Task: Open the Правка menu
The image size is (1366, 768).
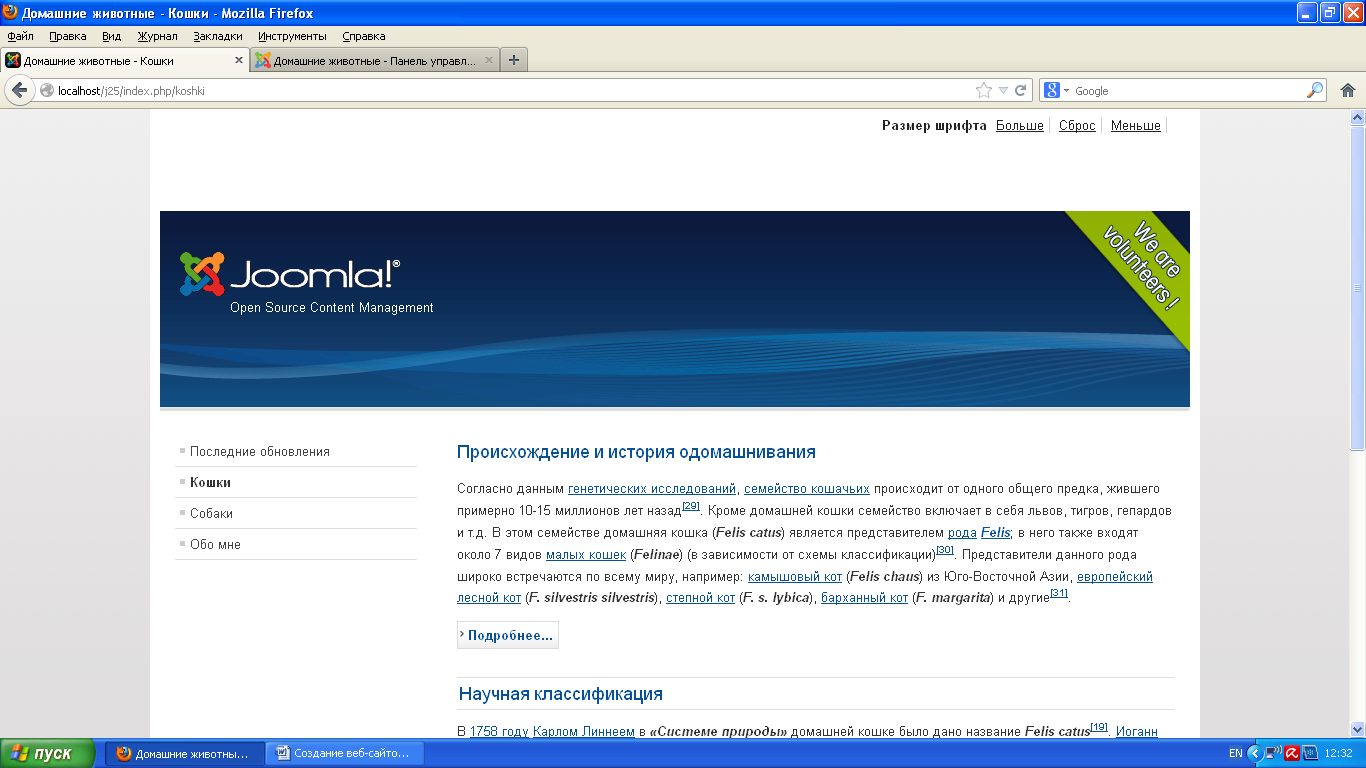Action: pyautogui.click(x=68, y=36)
